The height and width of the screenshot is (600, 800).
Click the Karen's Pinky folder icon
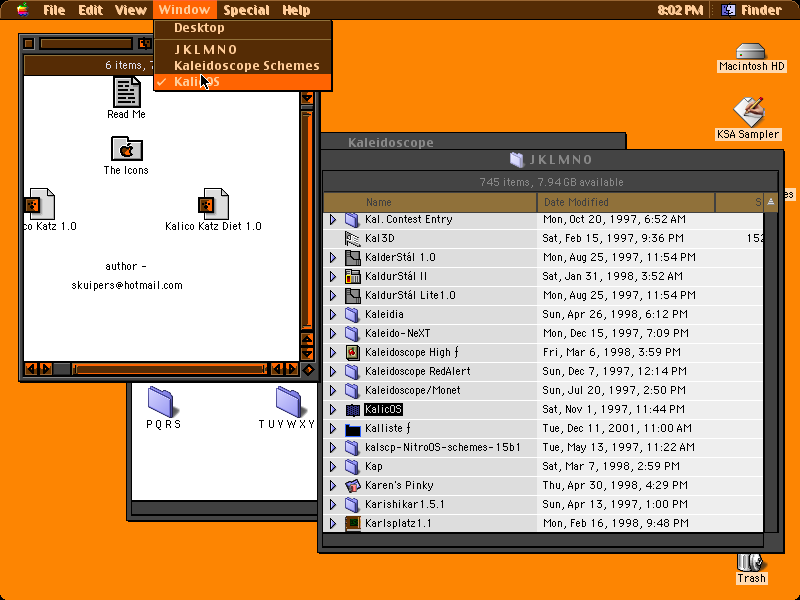point(352,486)
